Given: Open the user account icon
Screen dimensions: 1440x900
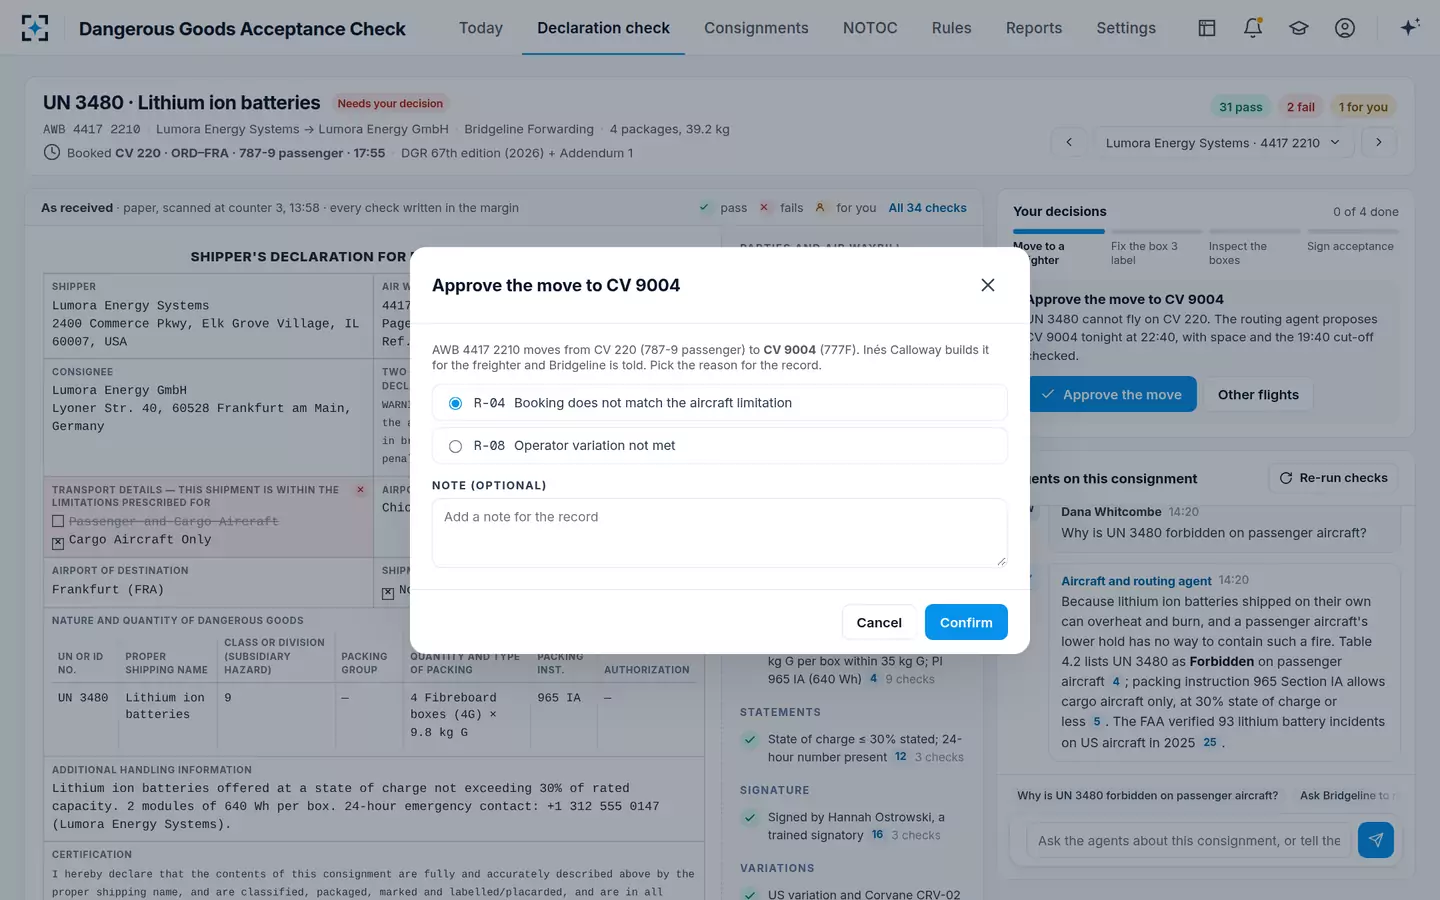Looking at the screenshot, I should 1345,28.
